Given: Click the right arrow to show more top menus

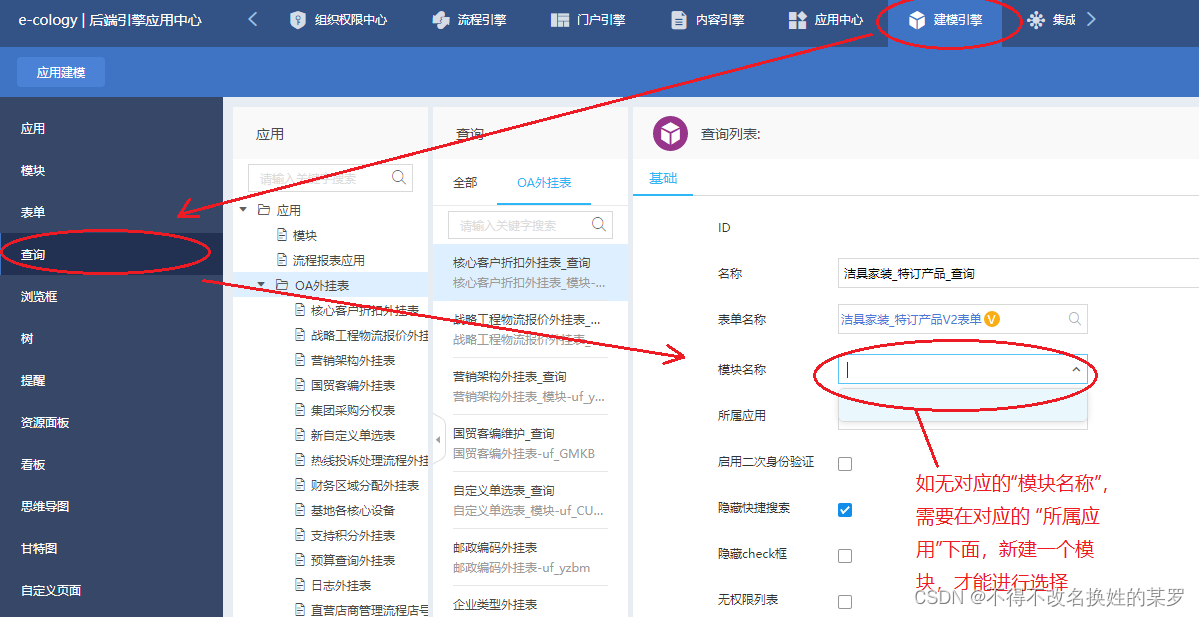Looking at the screenshot, I should pos(1091,19).
